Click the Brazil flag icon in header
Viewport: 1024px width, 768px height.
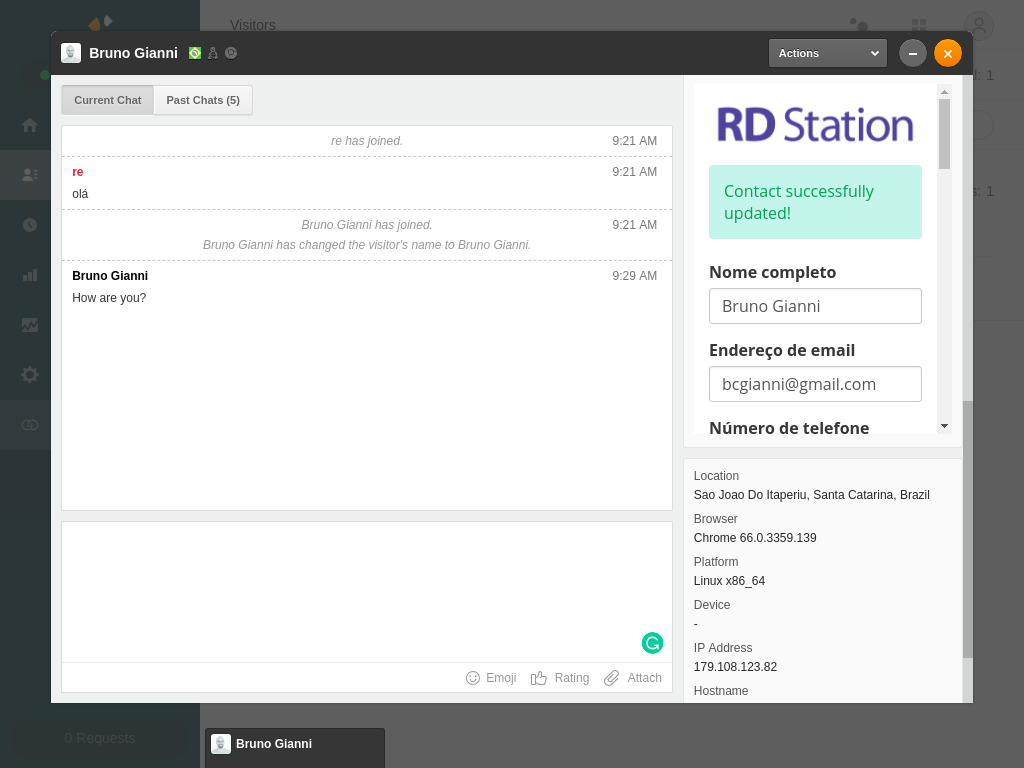pyautogui.click(x=195, y=53)
